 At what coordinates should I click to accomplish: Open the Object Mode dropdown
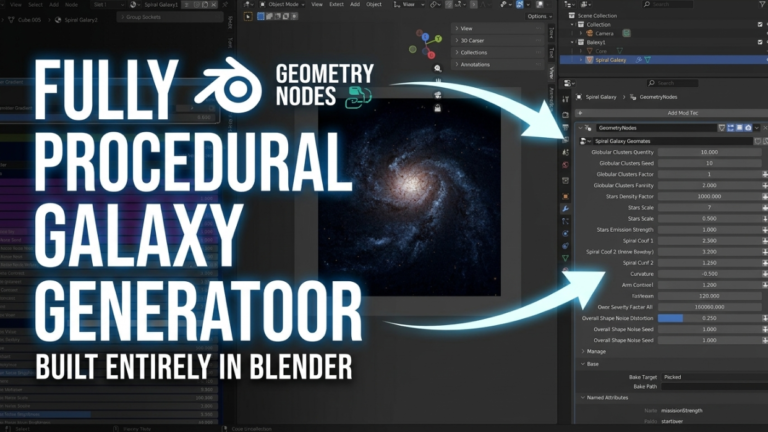point(282,4)
